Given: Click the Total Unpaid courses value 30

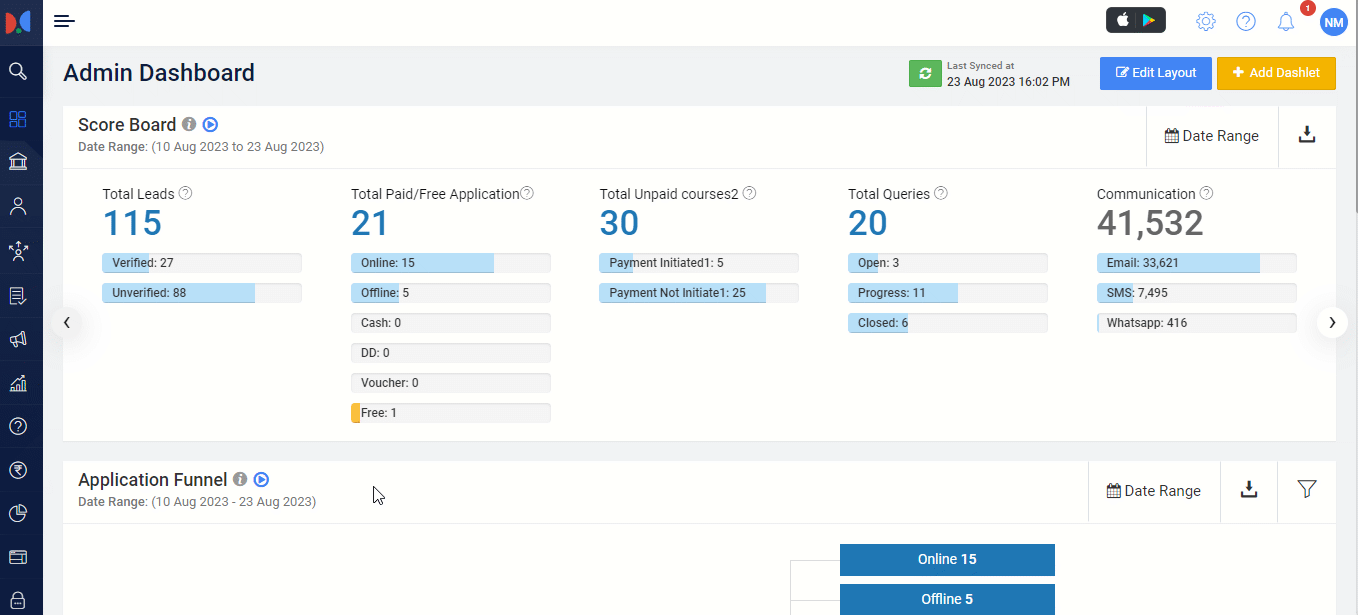Looking at the screenshot, I should (x=619, y=223).
